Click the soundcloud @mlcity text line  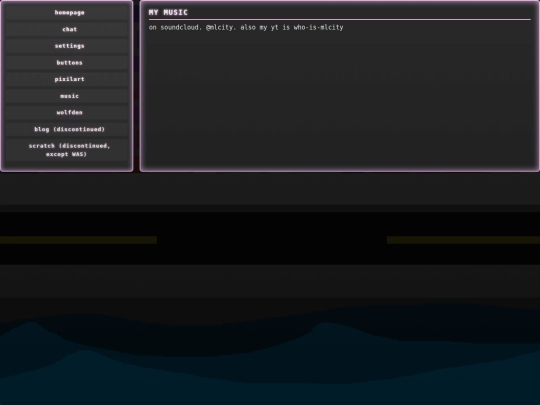coord(246,27)
